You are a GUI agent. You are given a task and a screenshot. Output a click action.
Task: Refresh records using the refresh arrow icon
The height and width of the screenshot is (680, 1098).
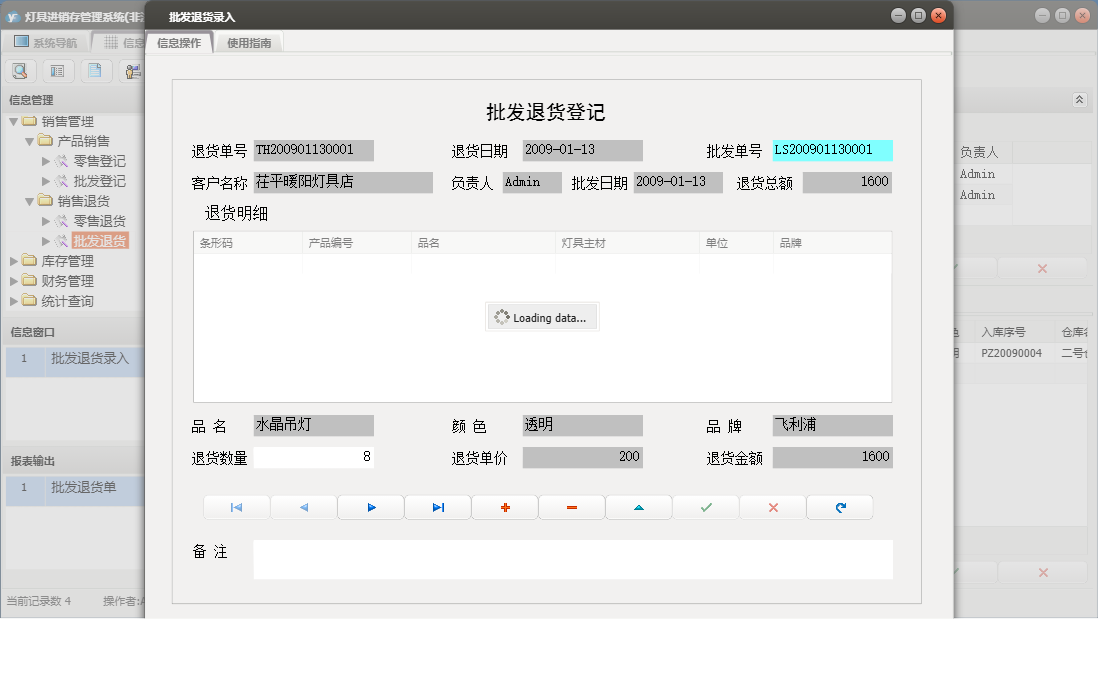click(x=839, y=507)
